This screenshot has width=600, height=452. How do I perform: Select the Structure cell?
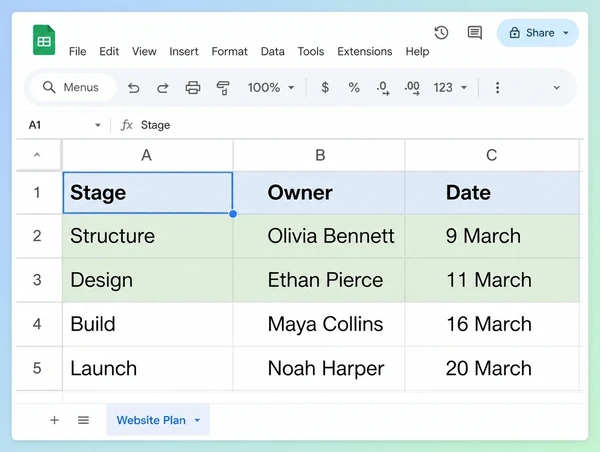click(148, 236)
